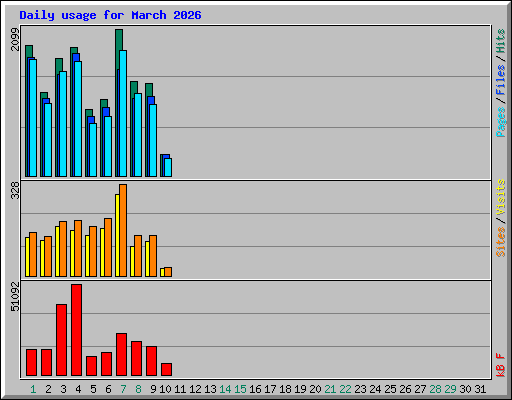The width and height of the screenshot is (512, 400).
Task: Select the short red KB bar for day 10
Action: click(x=166, y=369)
